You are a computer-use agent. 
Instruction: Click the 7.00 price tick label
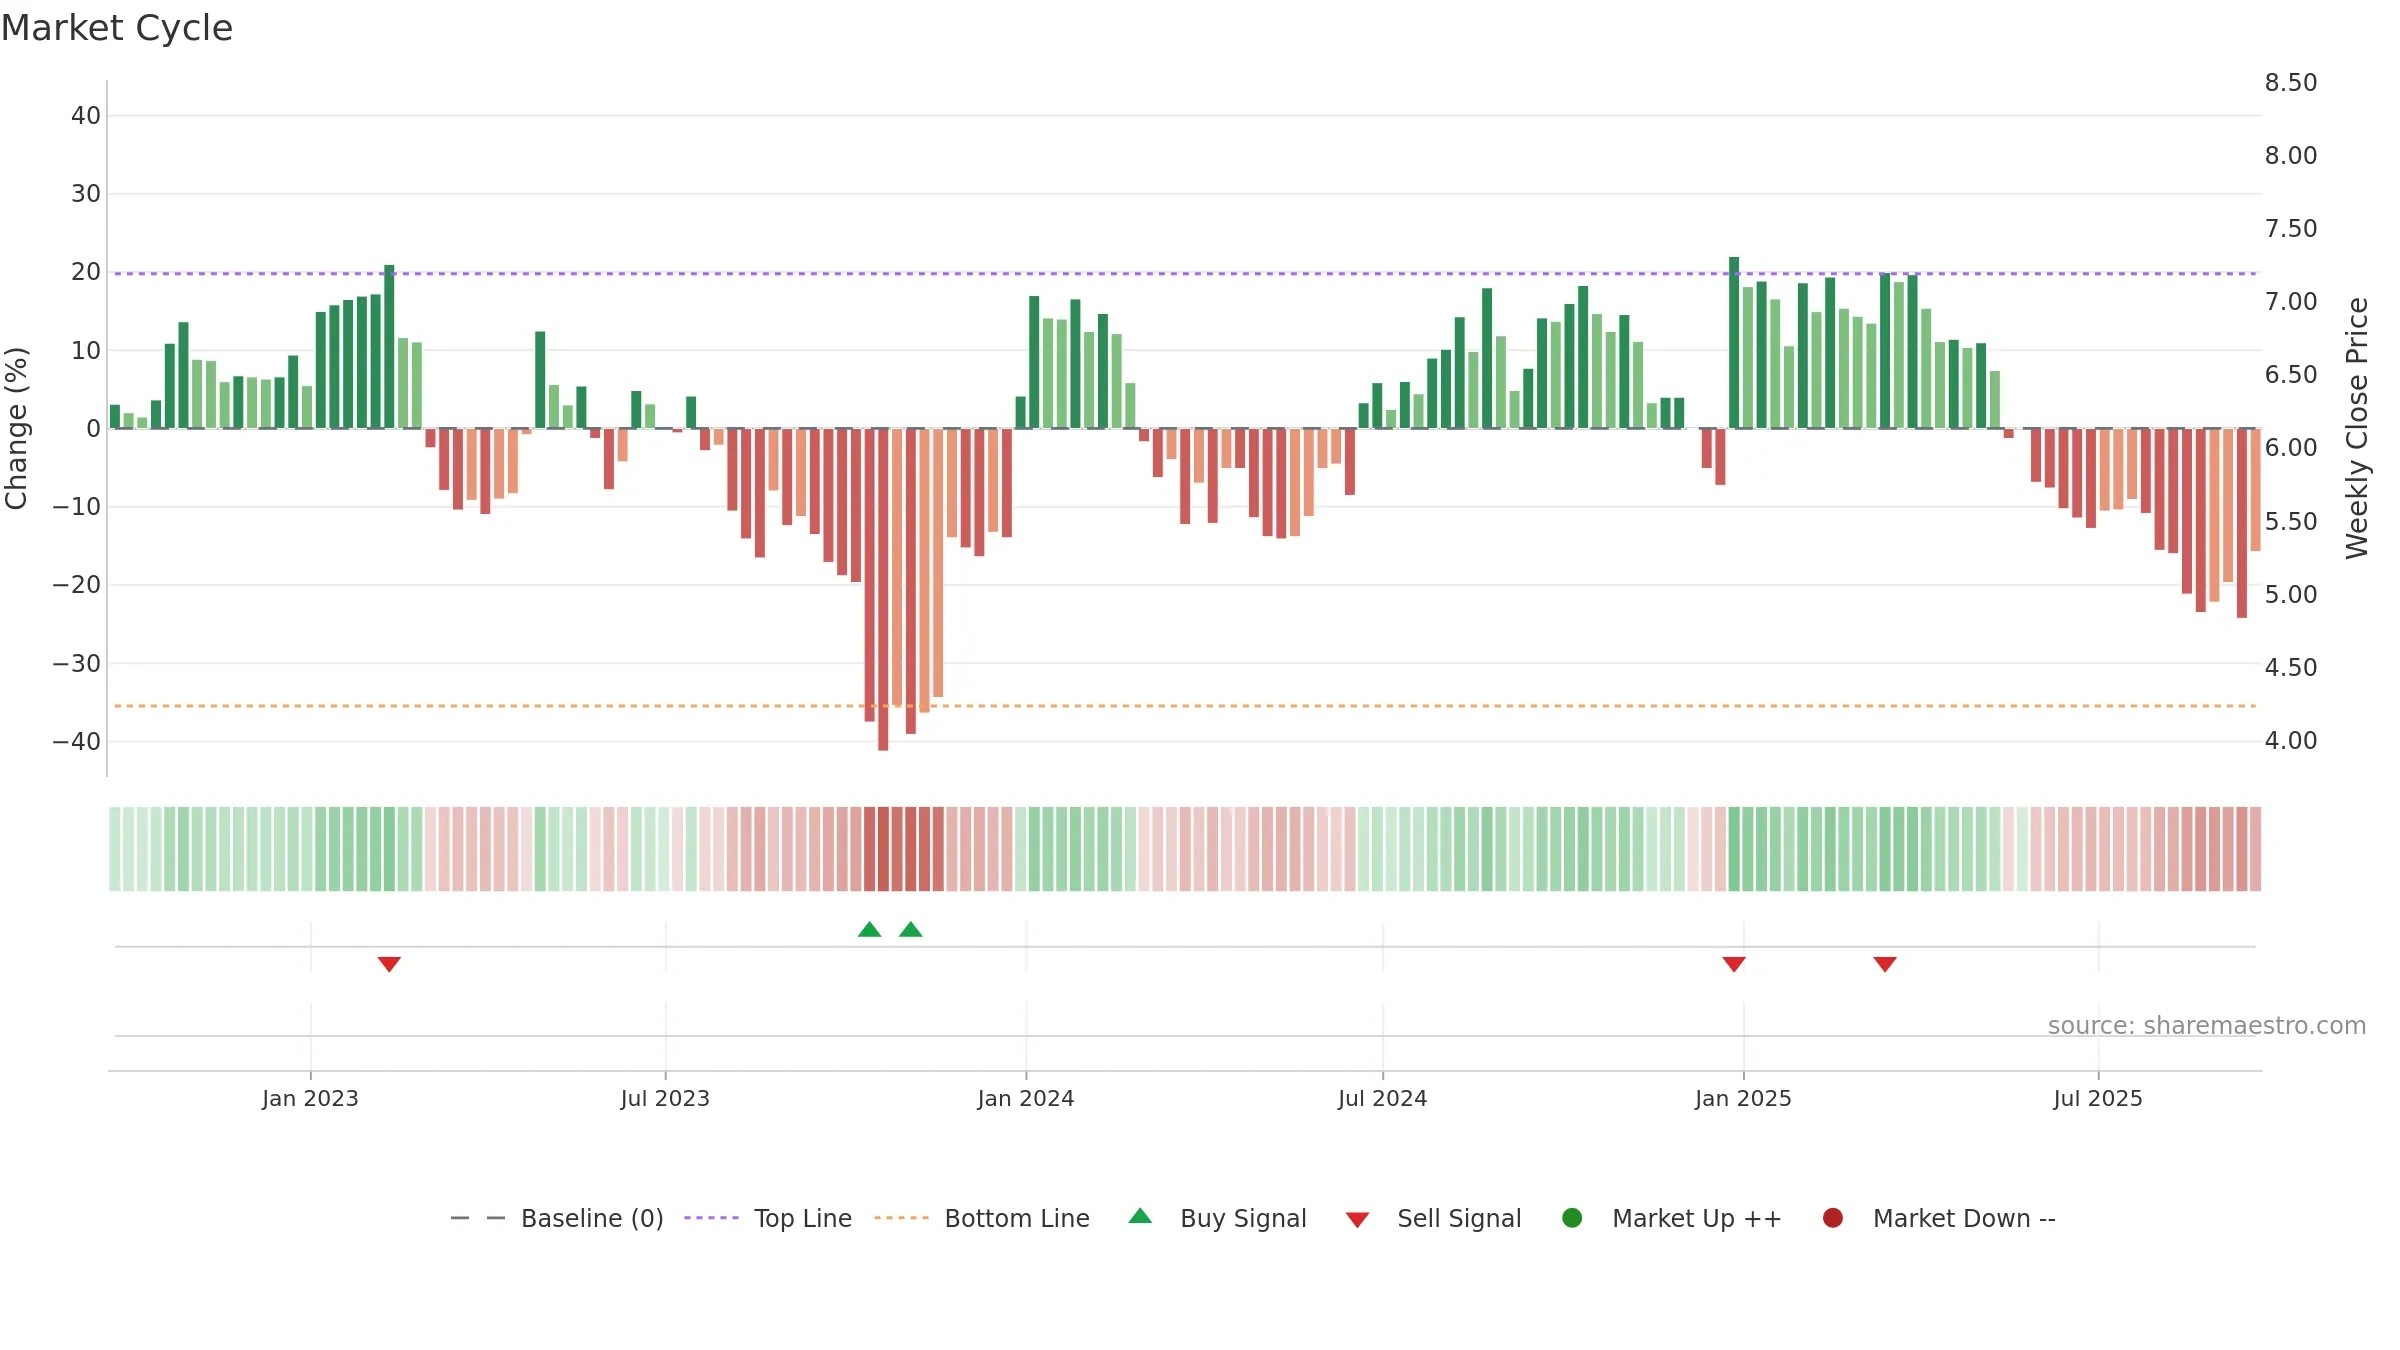pyautogui.click(x=2291, y=301)
